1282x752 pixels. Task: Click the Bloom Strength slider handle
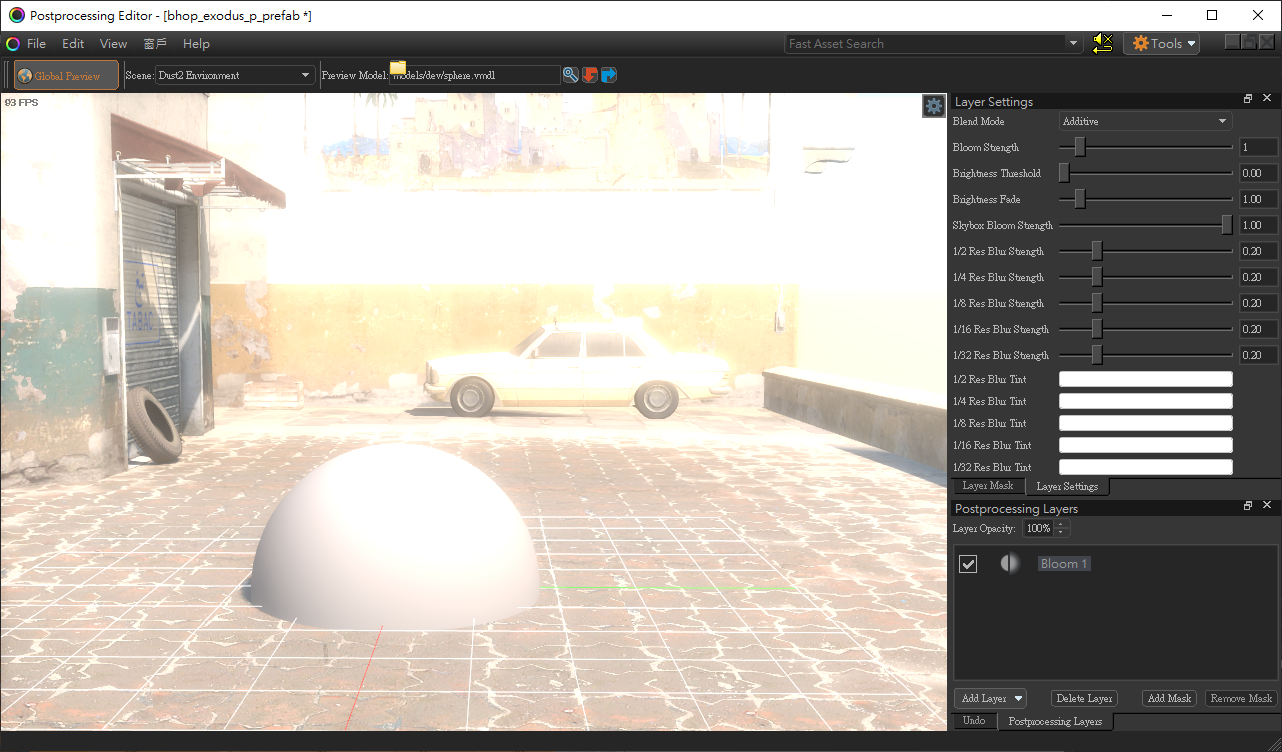1080,147
